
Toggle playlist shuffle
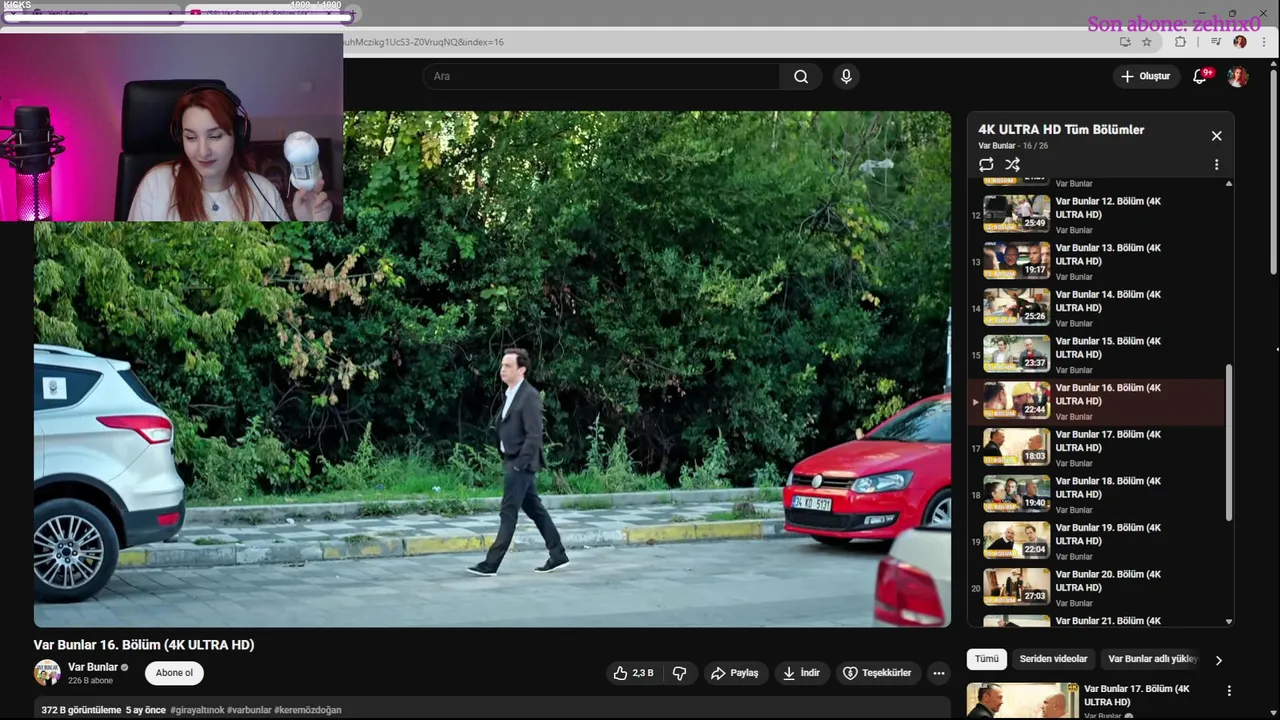(x=1012, y=164)
